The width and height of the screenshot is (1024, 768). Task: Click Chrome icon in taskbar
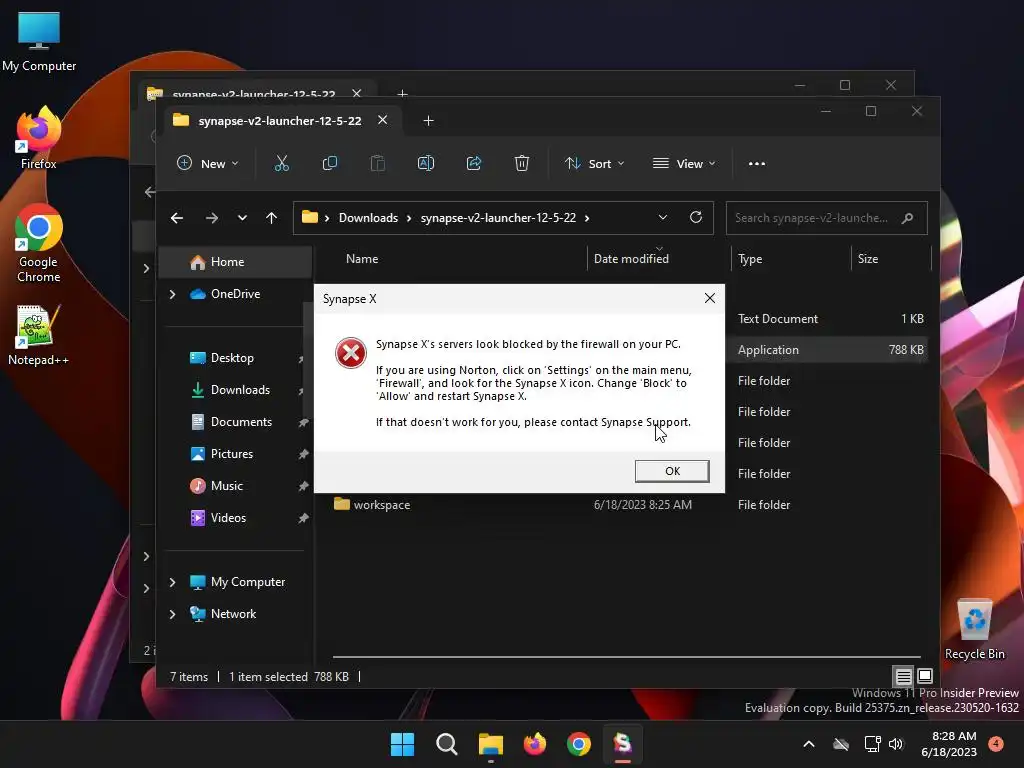coord(579,744)
